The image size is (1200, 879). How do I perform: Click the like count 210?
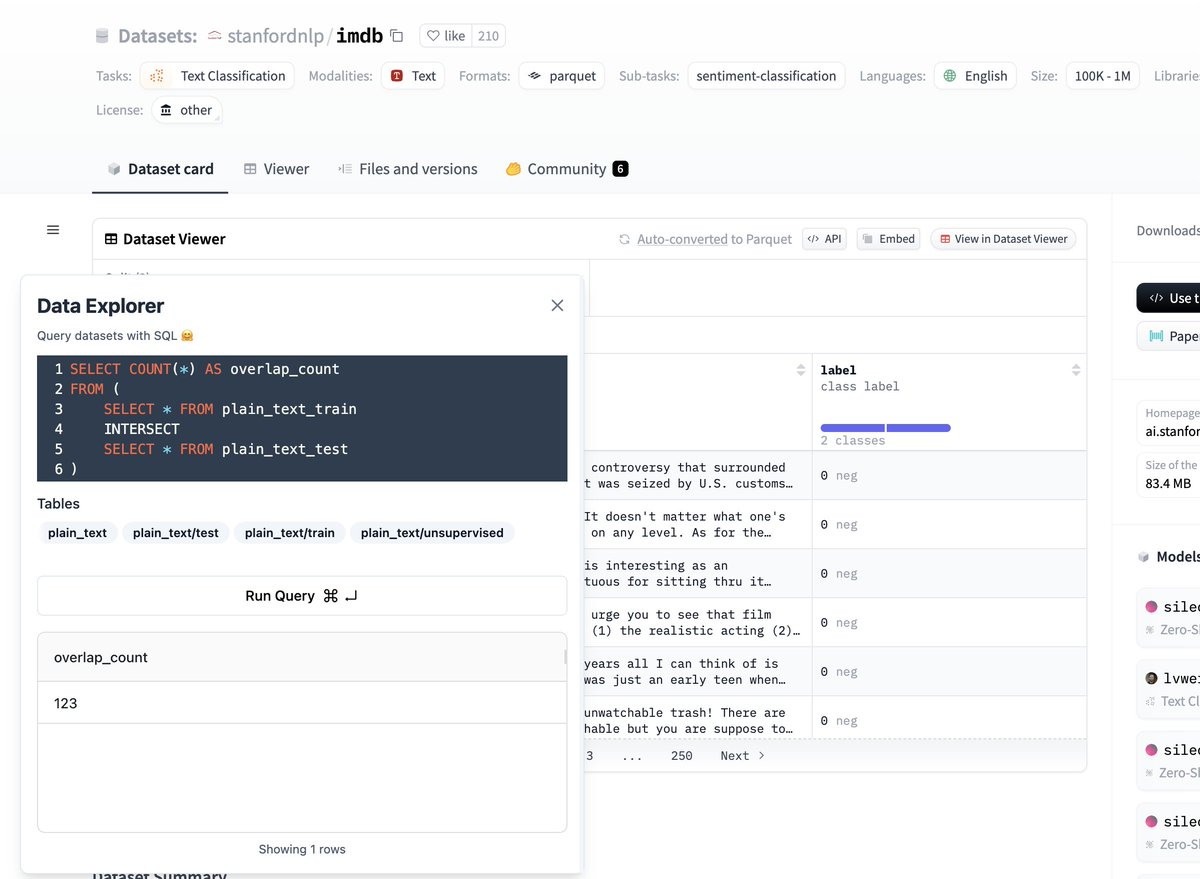tap(488, 36)
